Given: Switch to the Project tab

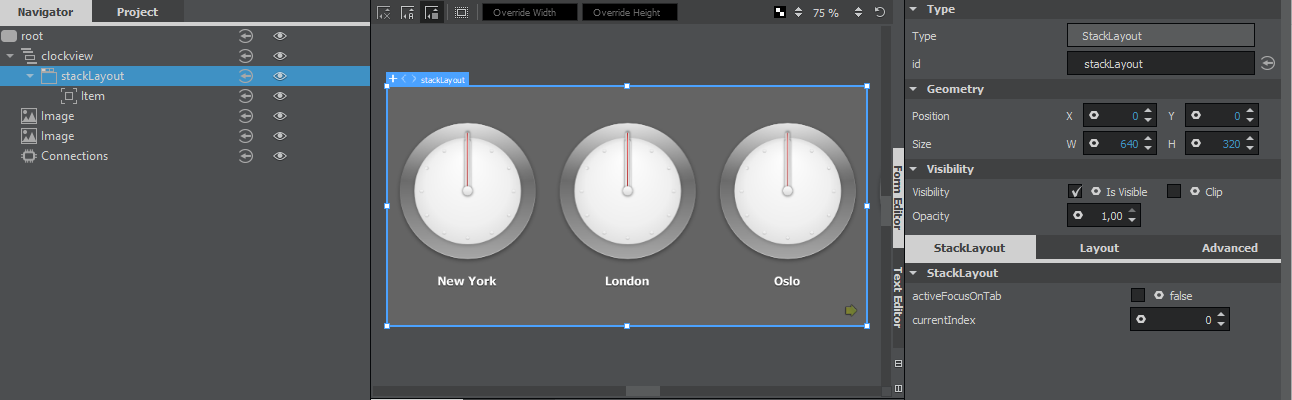Looking at the screenshot, I should pyautogui.click(x=137, y=12).
